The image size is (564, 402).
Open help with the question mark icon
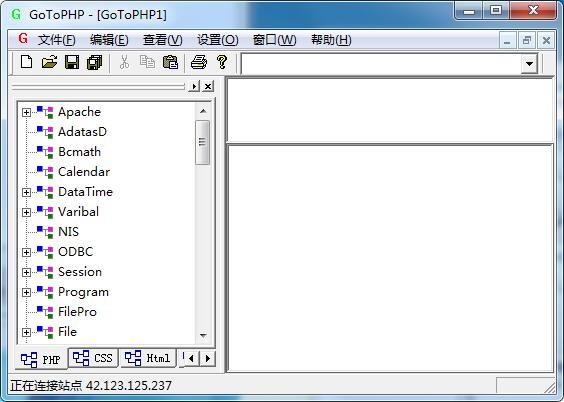[222, 62]
